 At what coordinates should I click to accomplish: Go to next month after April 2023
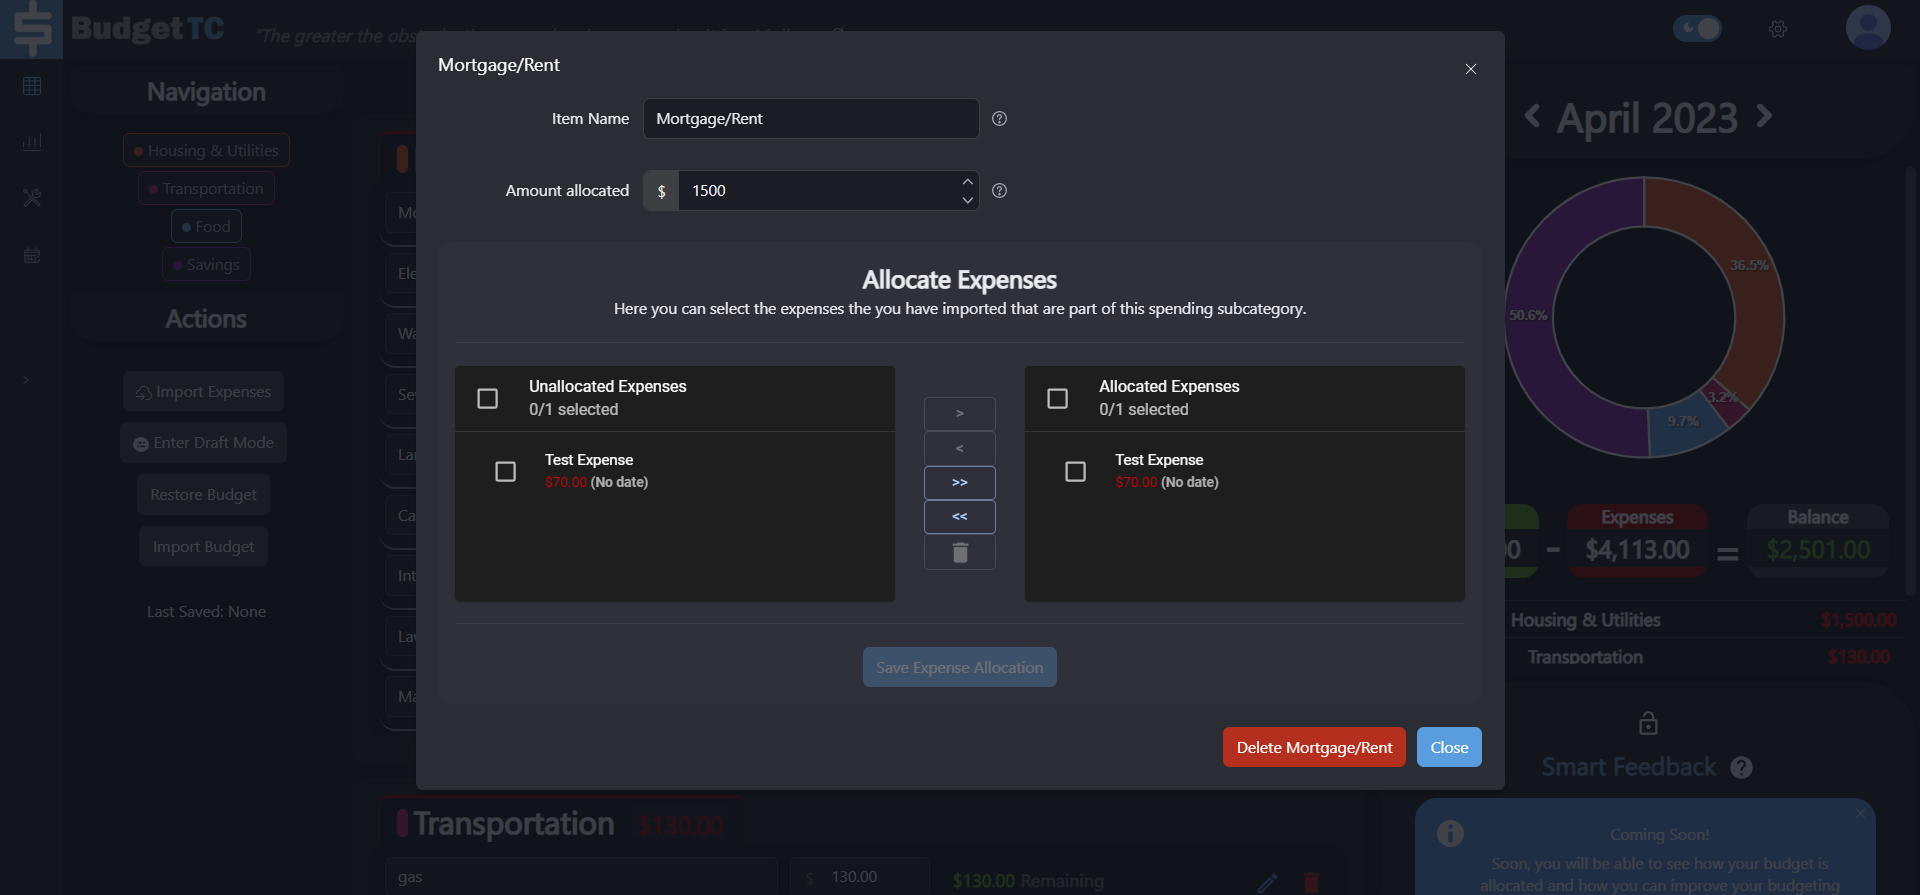(1765, 116)
